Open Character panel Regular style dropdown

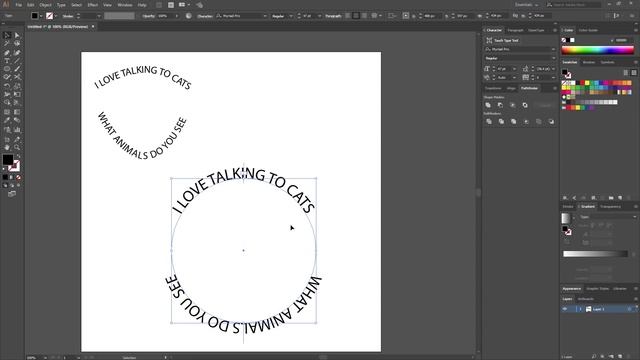click(x=553, y=58)
